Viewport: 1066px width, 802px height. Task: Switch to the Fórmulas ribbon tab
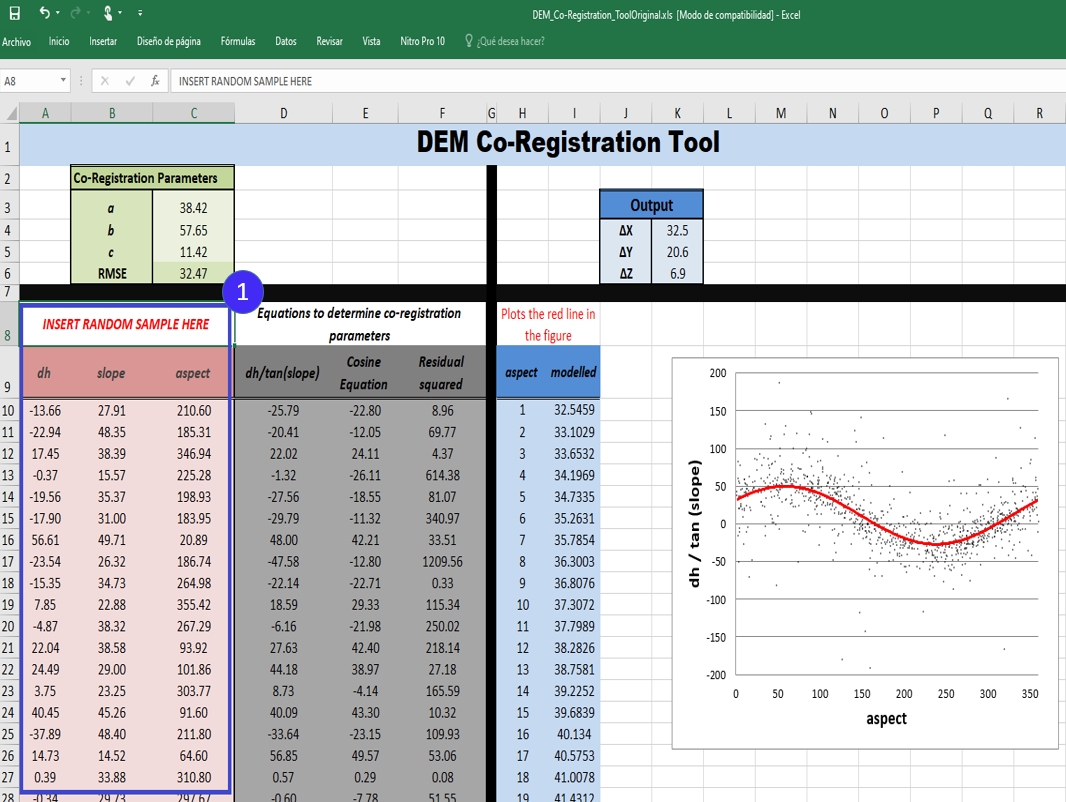[x=237, y=42]
